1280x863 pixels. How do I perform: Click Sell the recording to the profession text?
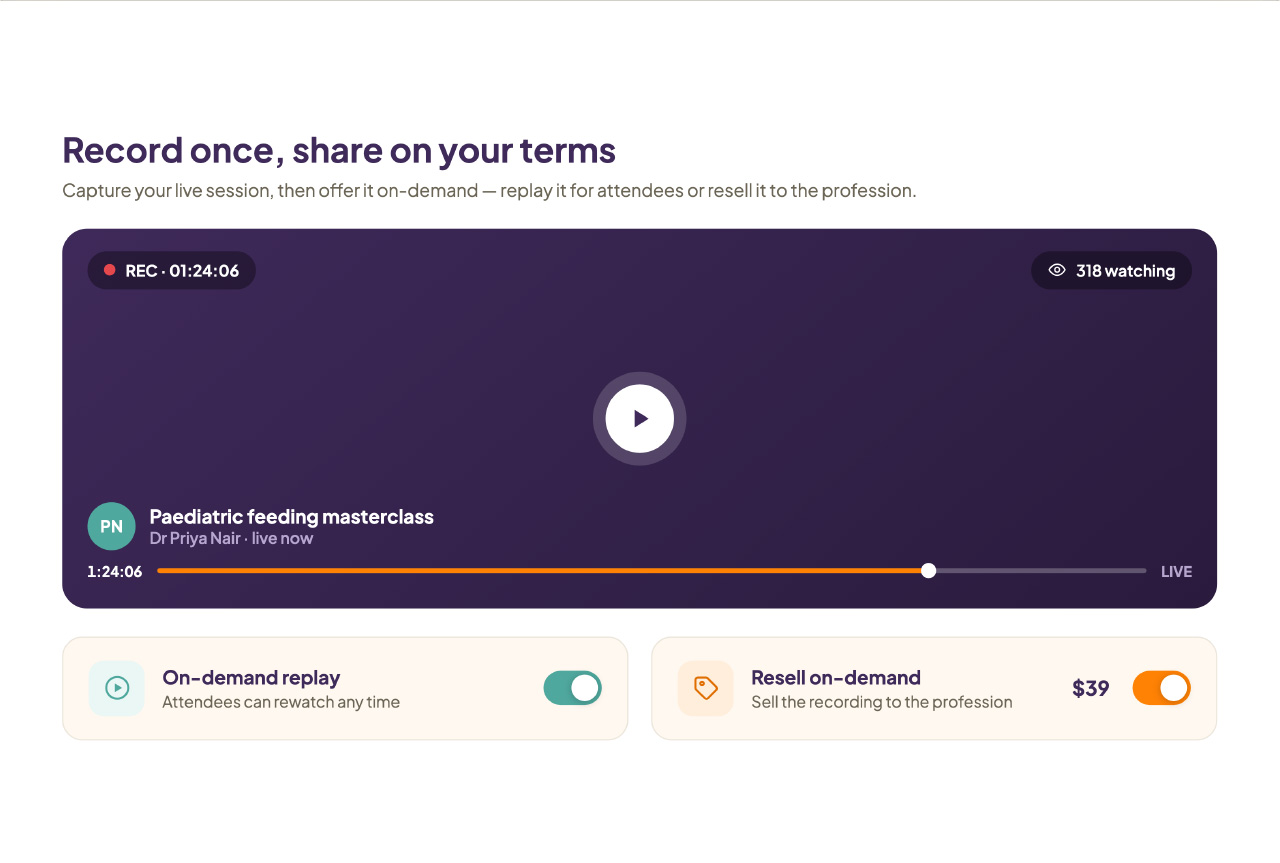coord(882,702)
